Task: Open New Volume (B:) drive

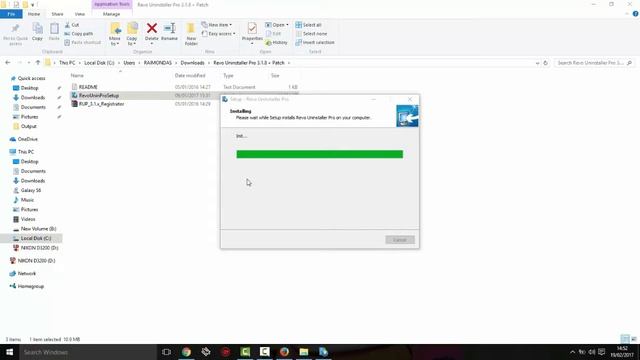Action: (38, 229)
